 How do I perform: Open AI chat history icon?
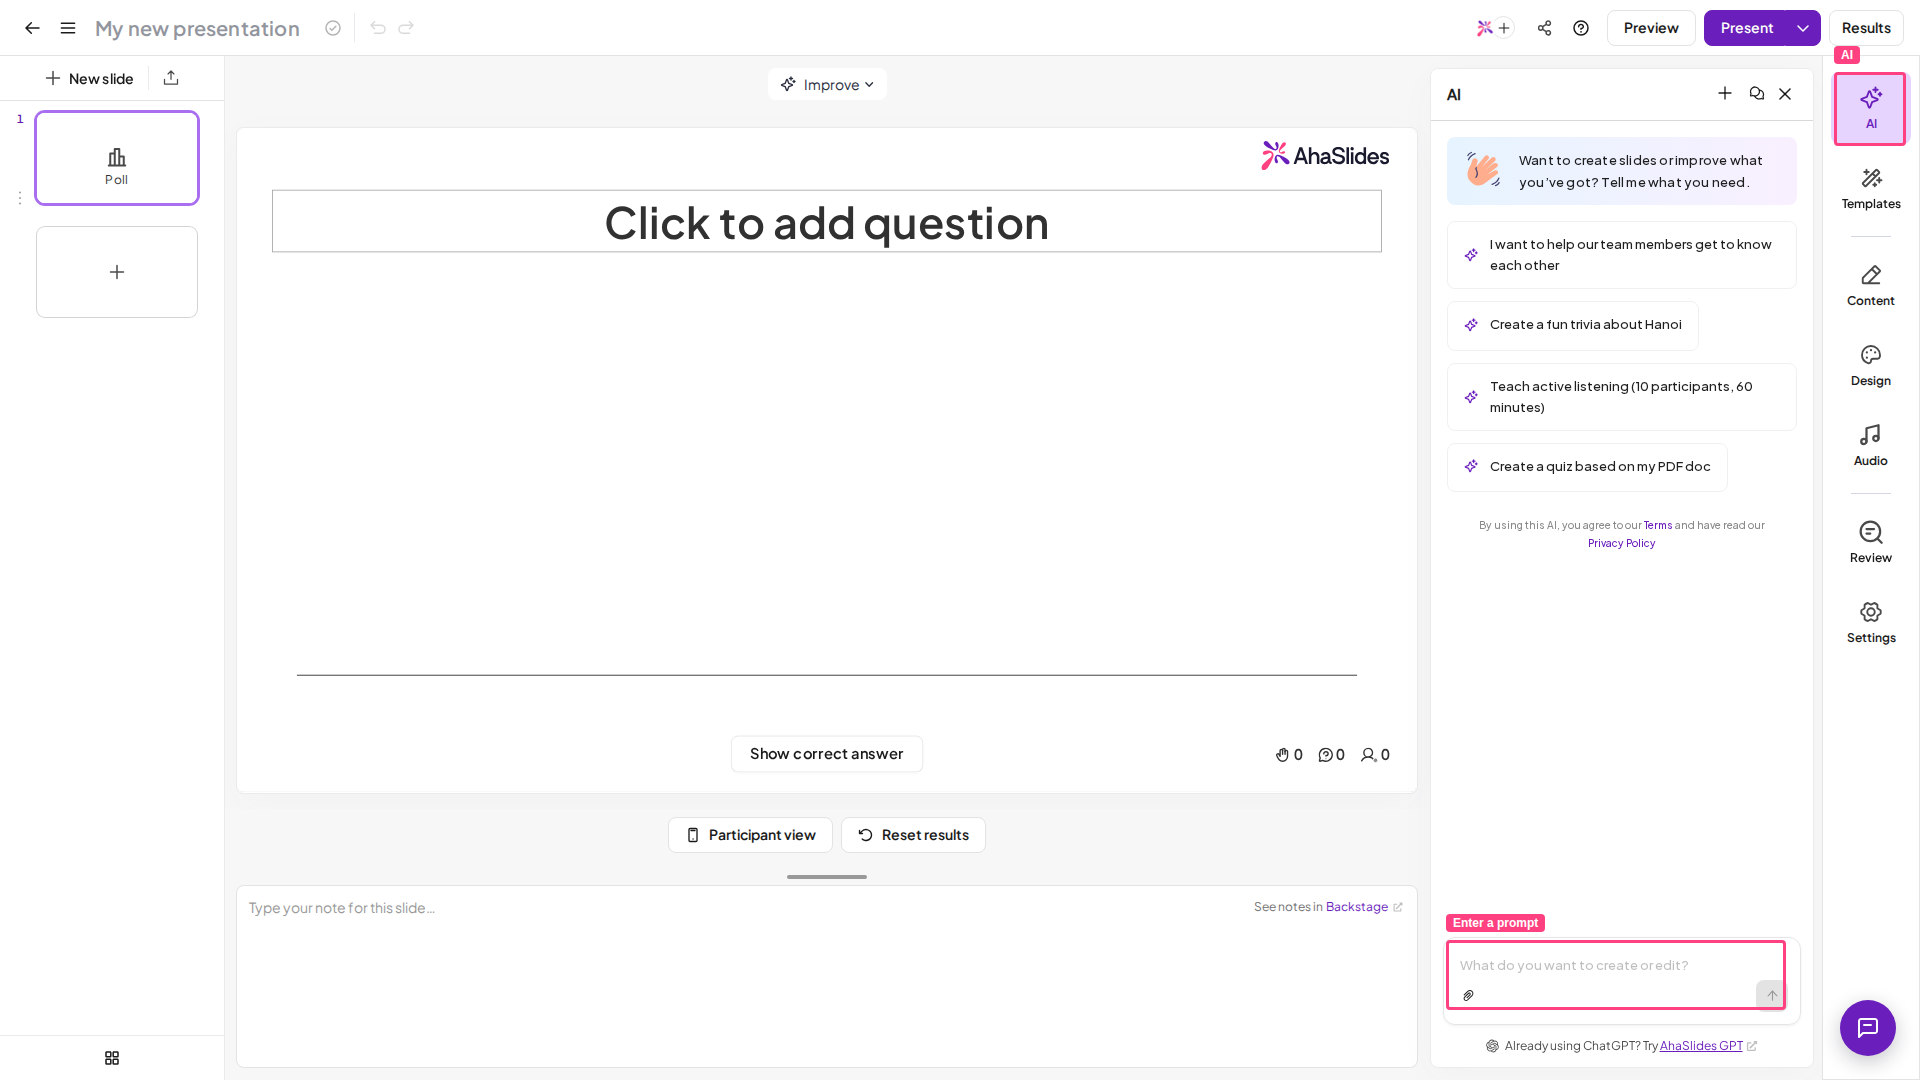pyautogui.click(x=1757, y=94)
